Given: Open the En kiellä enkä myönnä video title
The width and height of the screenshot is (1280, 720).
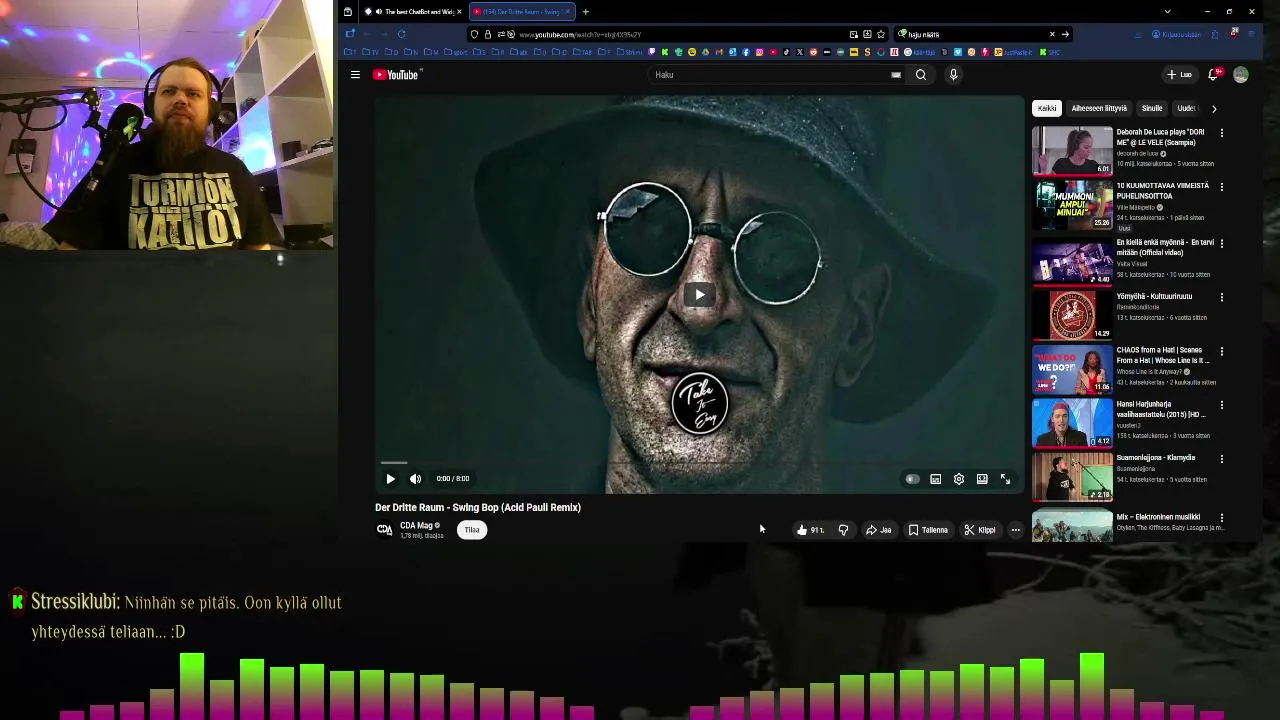Looking at the screenshot, I should click(x=1165, y=247).
